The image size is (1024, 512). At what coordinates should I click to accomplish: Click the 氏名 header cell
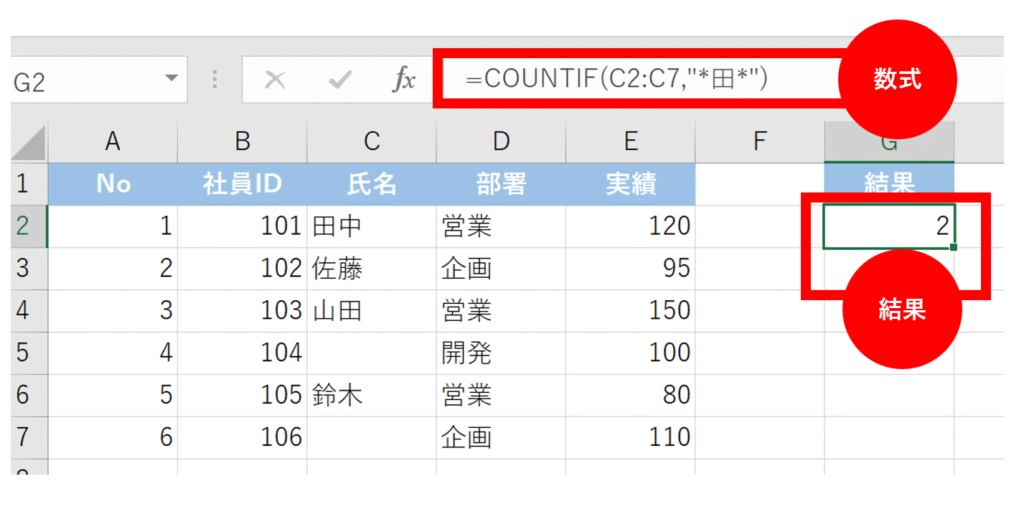click(371, 184)
